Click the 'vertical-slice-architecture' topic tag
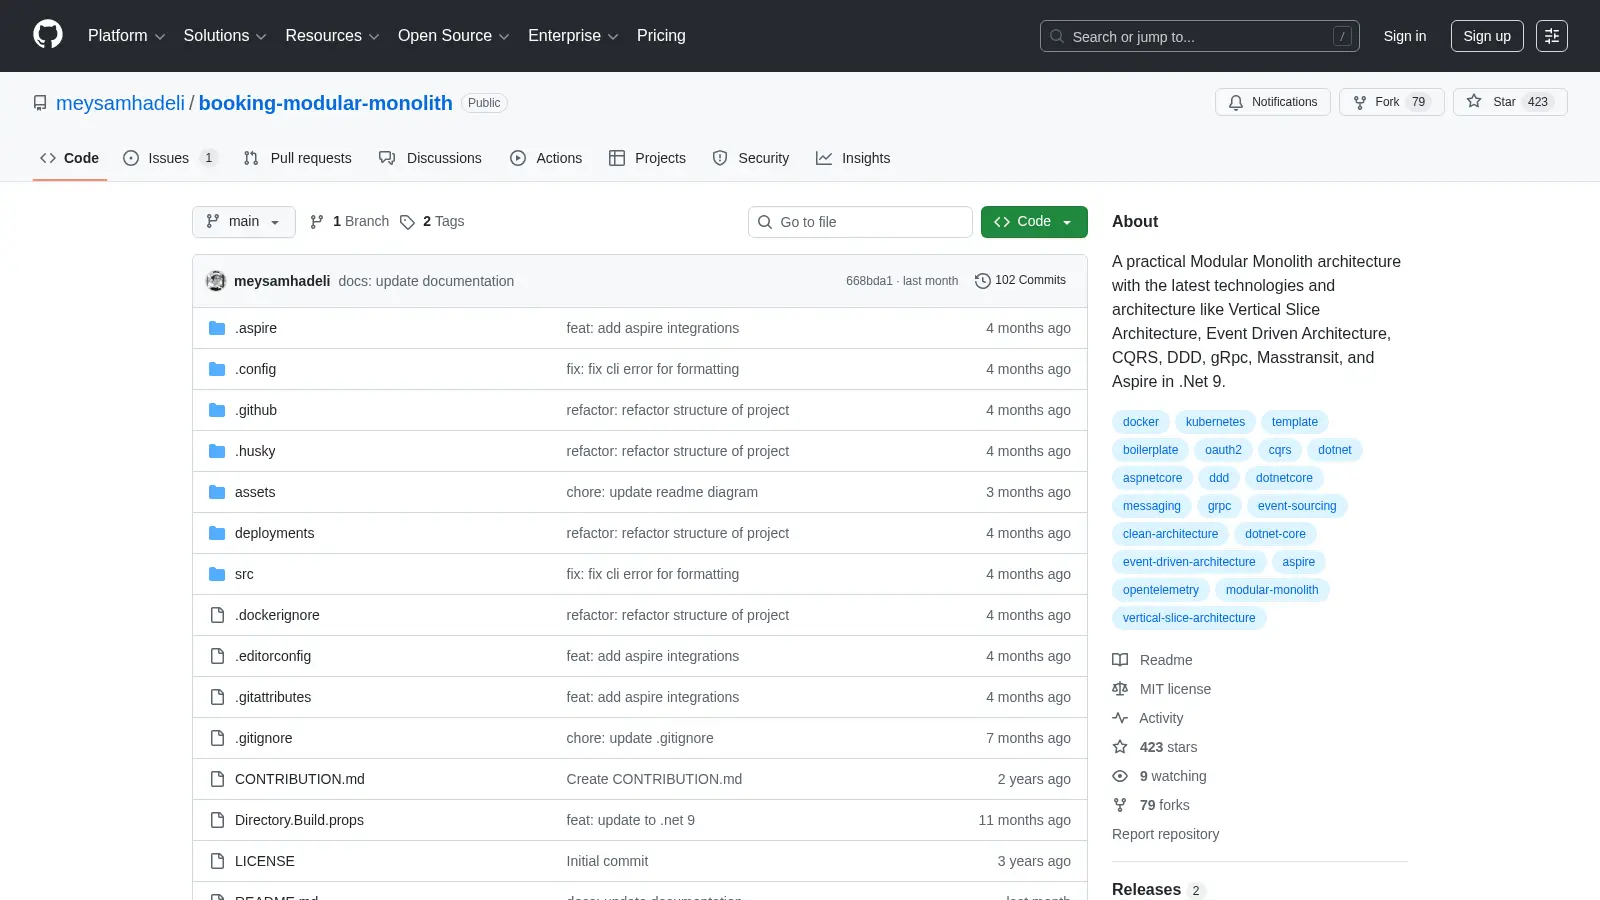Viewport: 1600px width, 900px height. pyautogui.click(x=1189, y=618)
